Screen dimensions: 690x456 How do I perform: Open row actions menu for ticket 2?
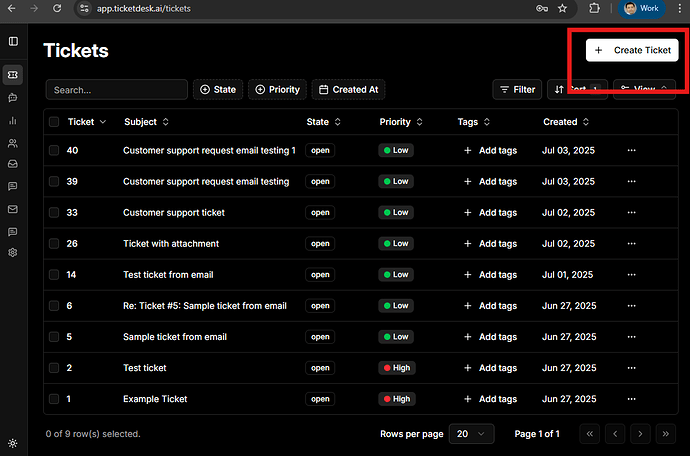coord(631,368)
